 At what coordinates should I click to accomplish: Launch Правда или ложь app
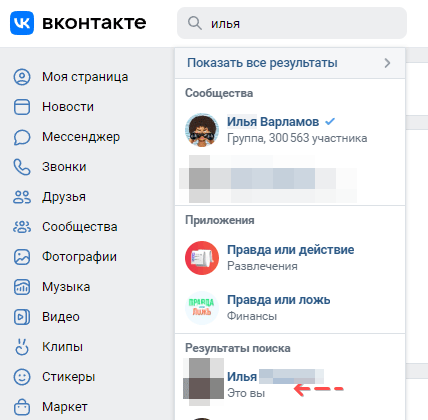coord(279,300)
